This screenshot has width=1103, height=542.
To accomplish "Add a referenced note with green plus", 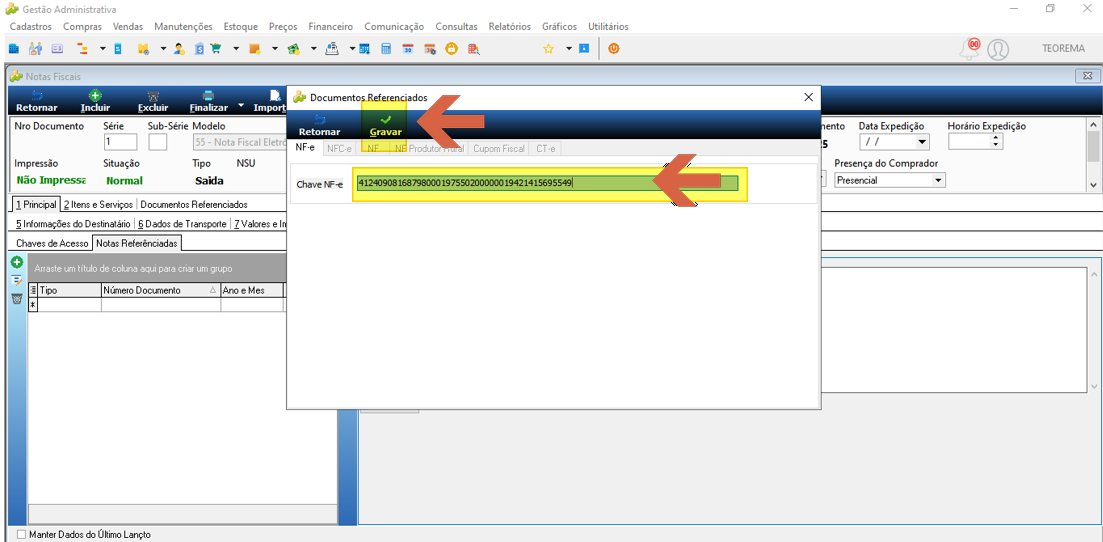I will (x=18, y=262).
